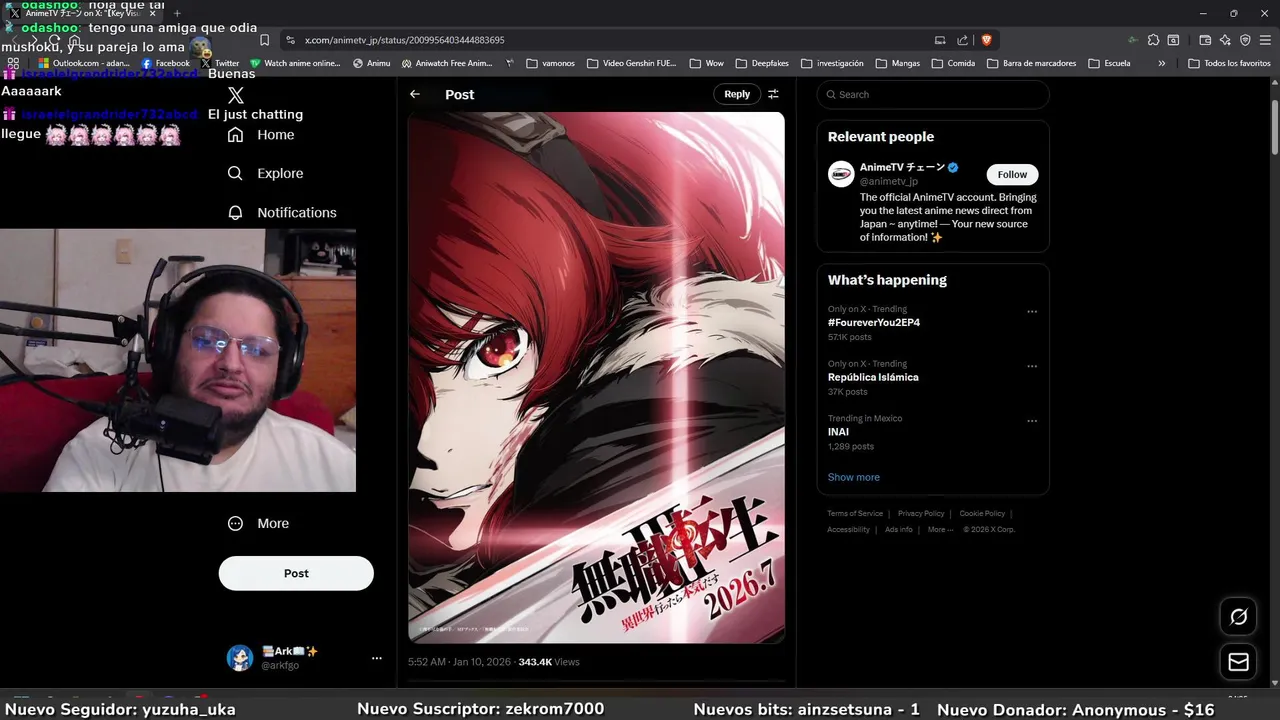Open the Brave Shields lion icon
This screenshot has height=720, width=1280.
(986, 40)
